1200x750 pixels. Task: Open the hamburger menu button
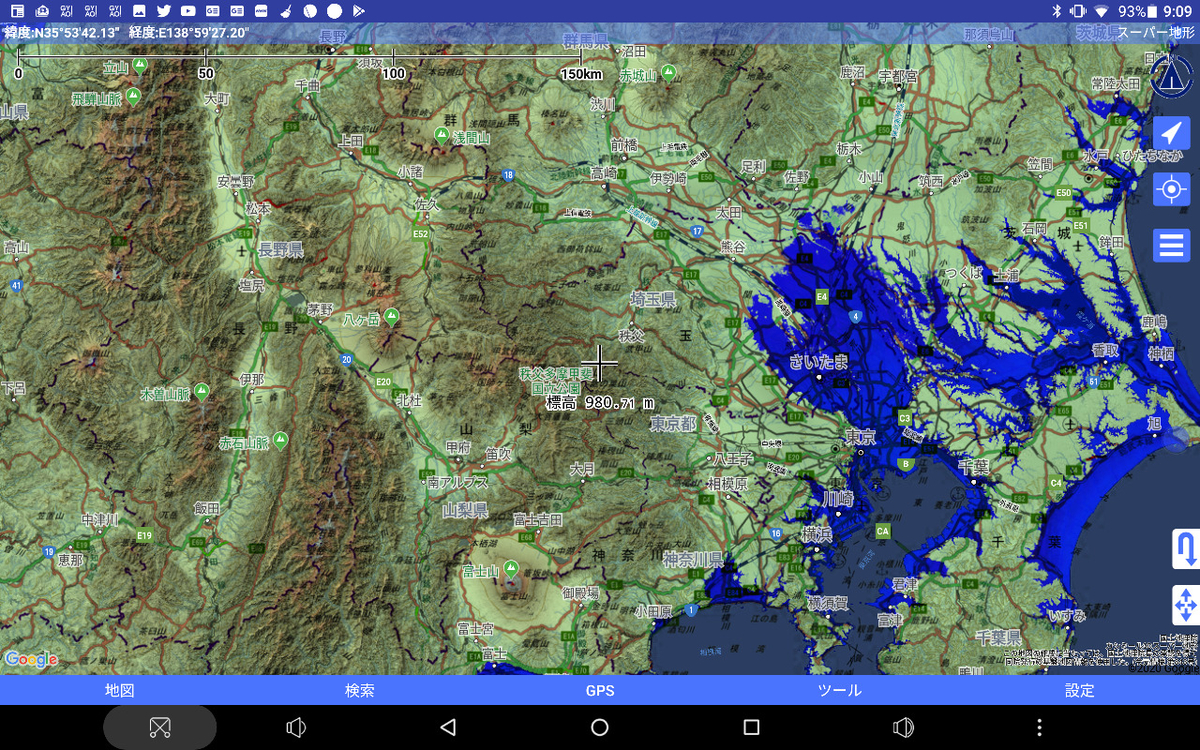point(1171,244)
